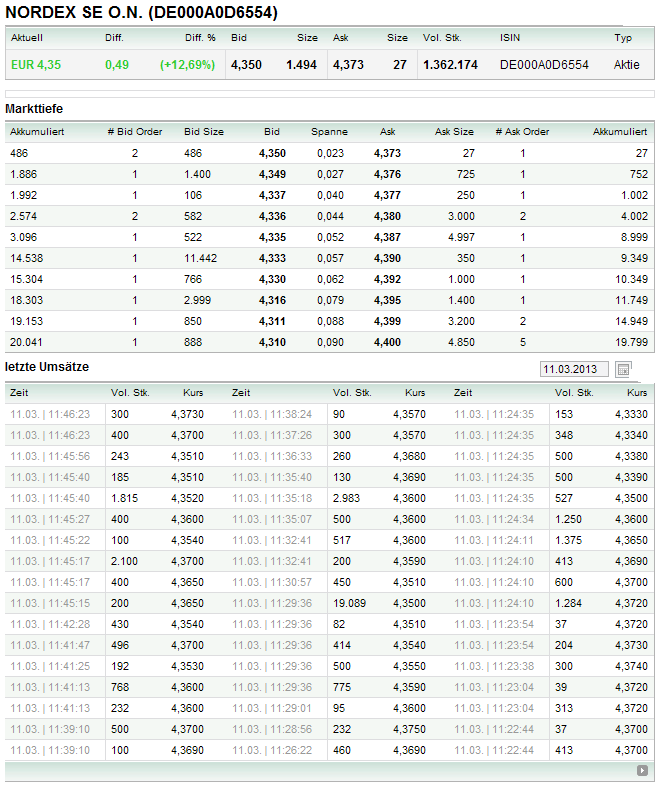Click the 'Ask Size' column header in Markttiefe
The height and width of the screenshot is (808, 656).
454,132
